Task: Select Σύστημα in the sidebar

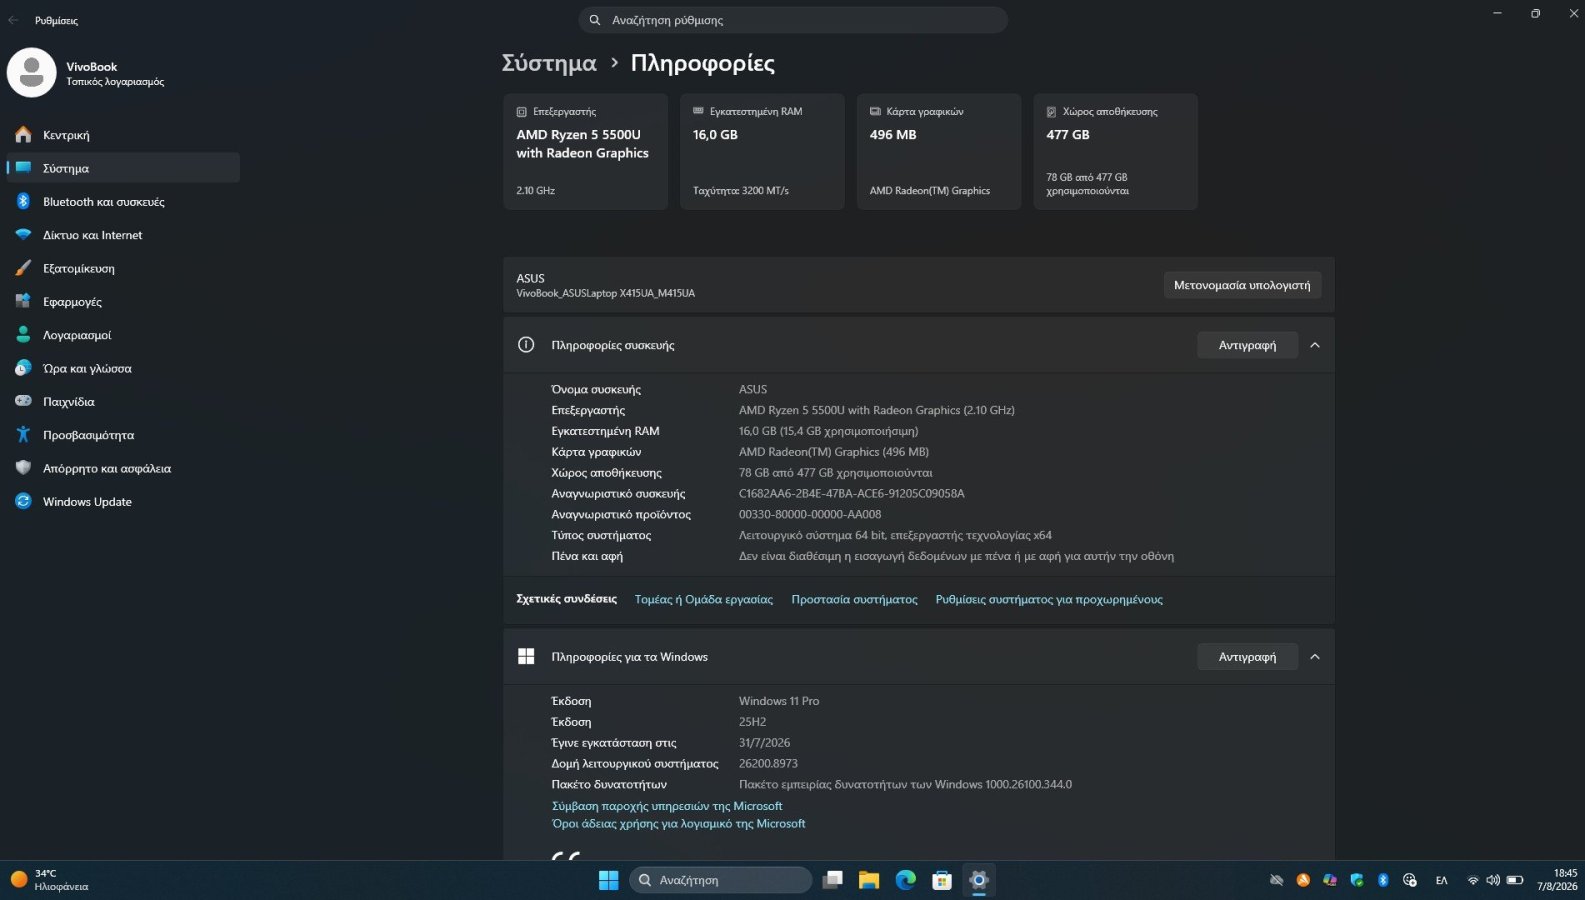Action: (x=122, y=168)
